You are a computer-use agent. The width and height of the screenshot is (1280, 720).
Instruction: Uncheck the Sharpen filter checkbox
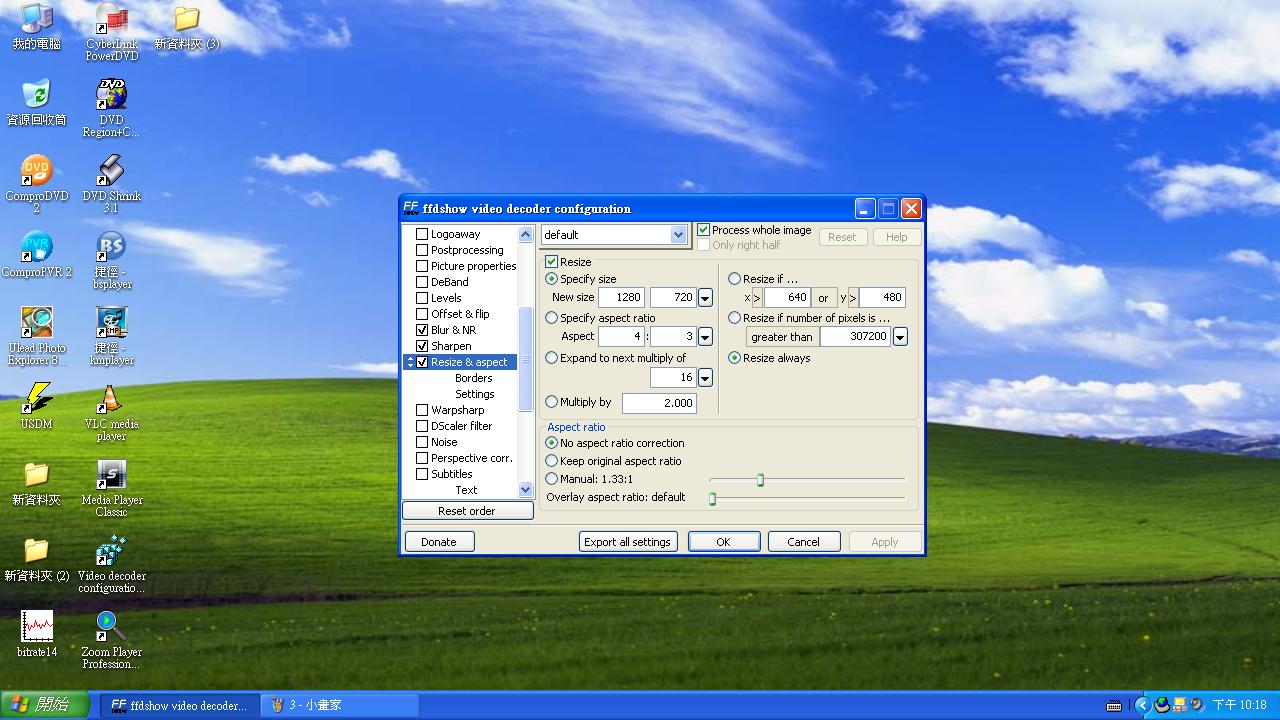[422, 346]
